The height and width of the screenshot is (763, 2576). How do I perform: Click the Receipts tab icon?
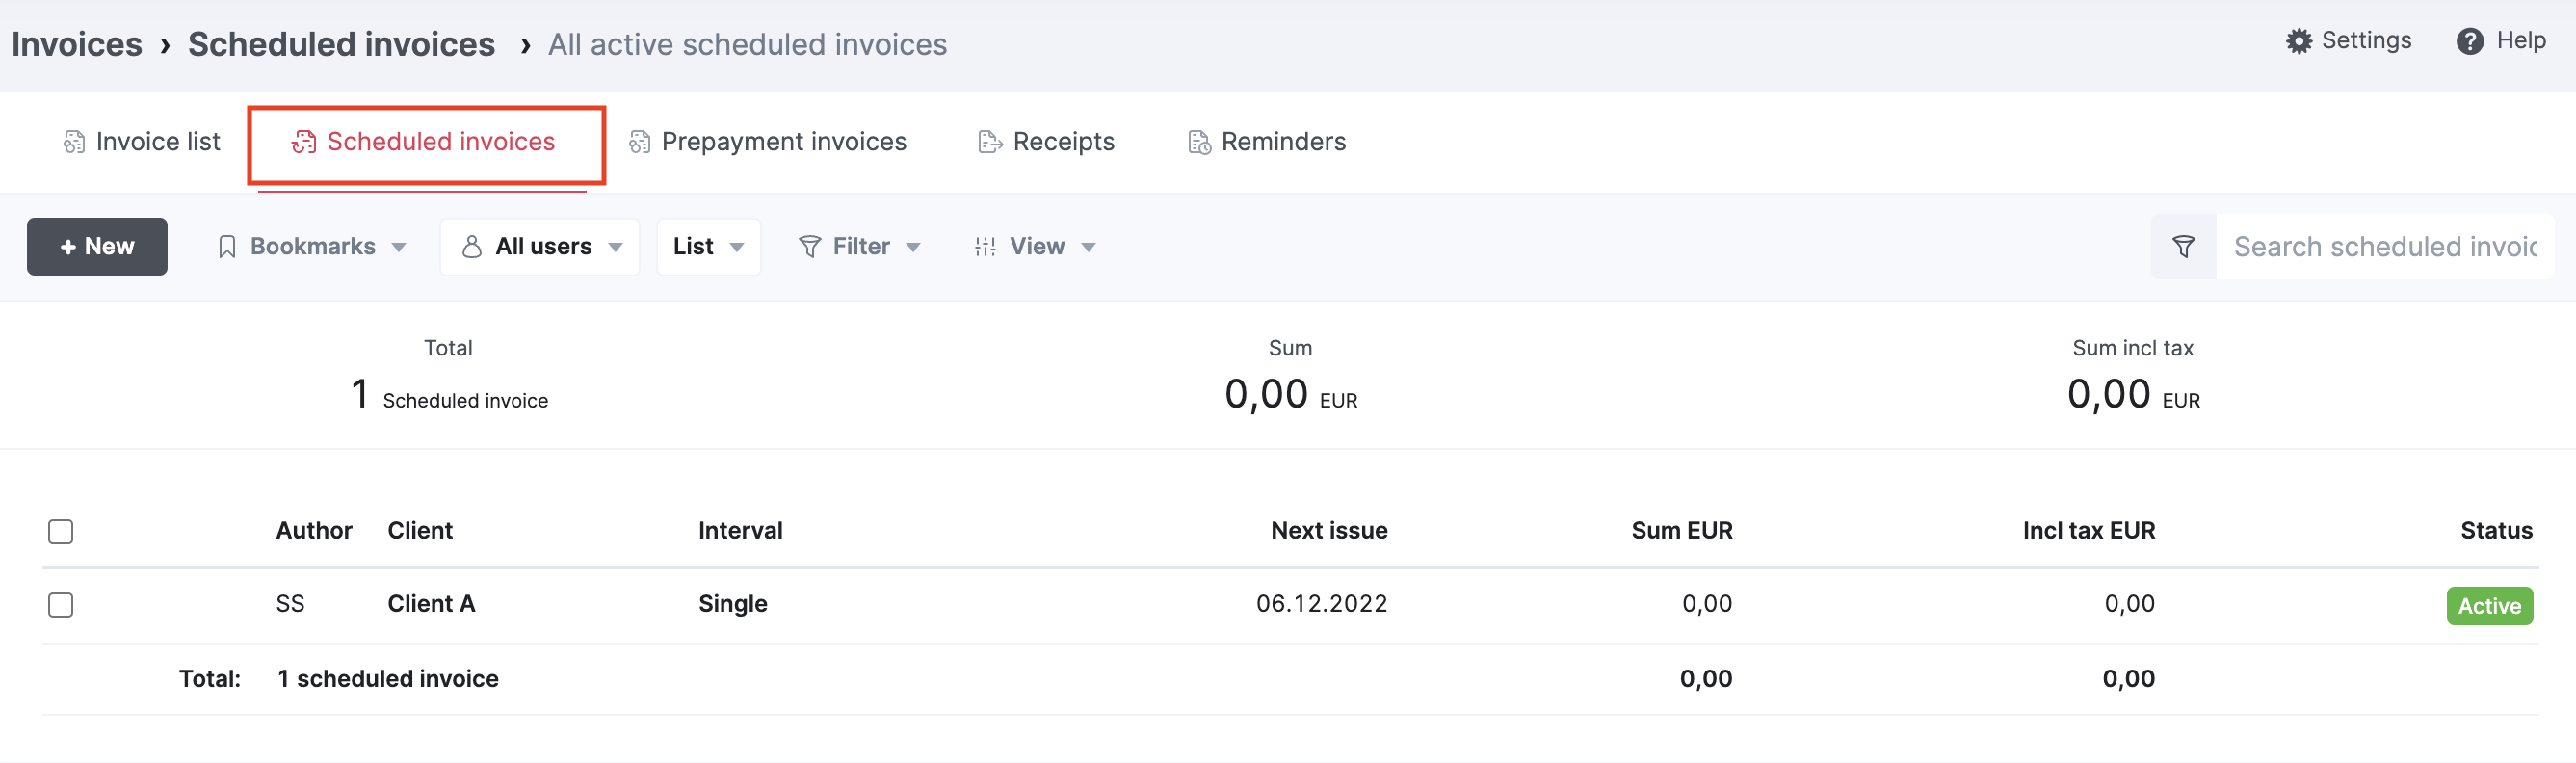click(990, 142)
